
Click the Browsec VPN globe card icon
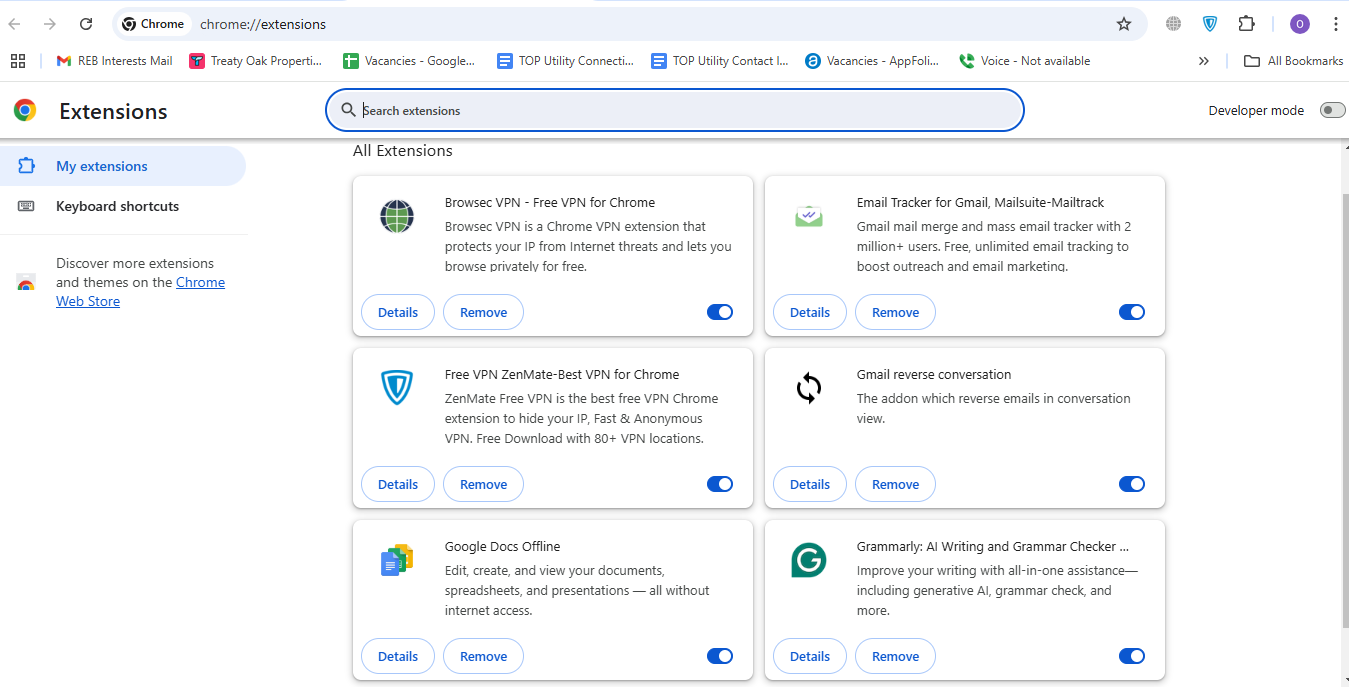397,216
